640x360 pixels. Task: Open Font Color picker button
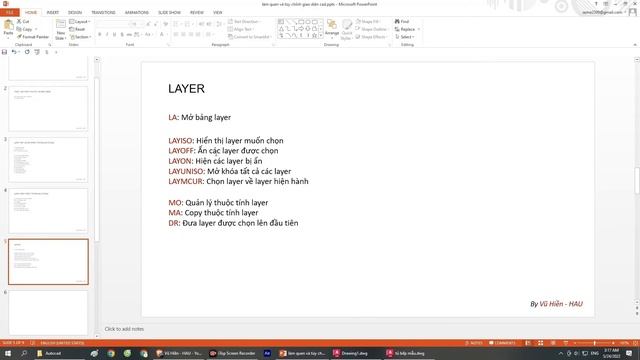[162, 35]
